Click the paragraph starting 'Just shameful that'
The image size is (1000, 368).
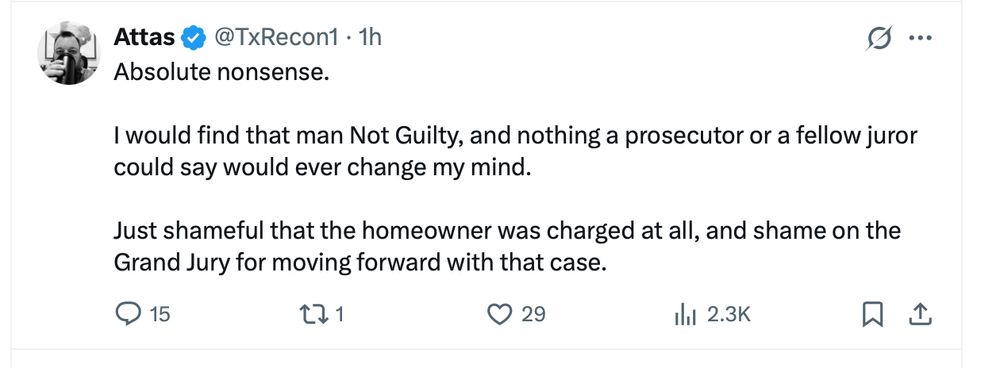click(x=507, y=247)
